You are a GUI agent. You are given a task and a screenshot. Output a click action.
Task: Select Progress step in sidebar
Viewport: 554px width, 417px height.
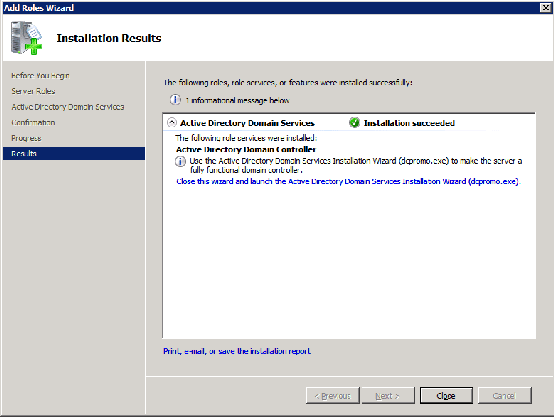(26, 138)
